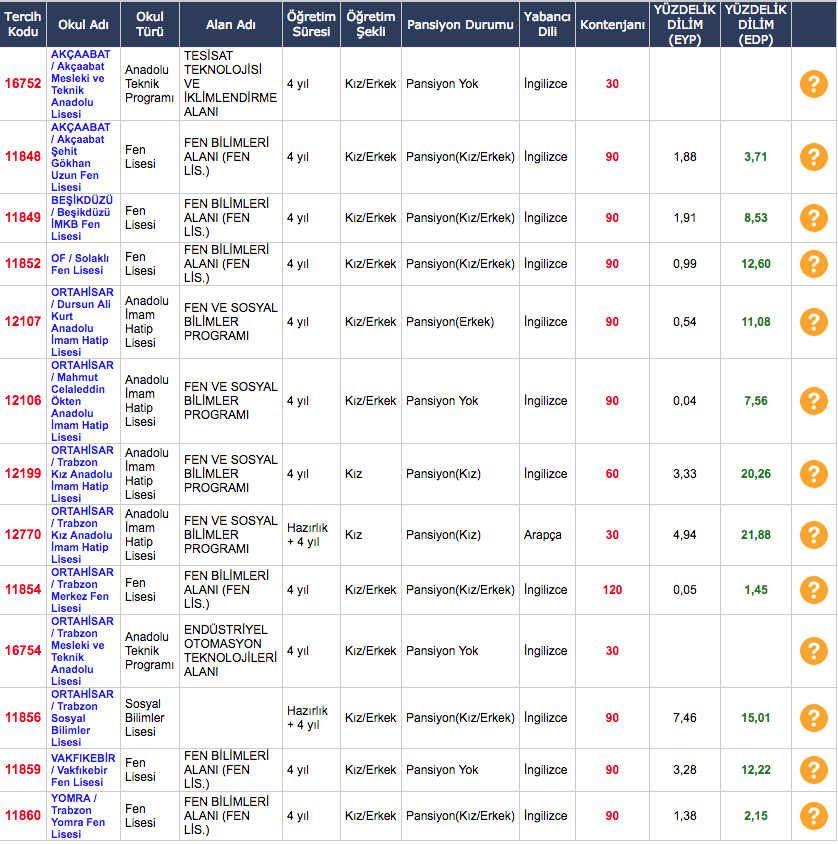Click help icon for Trabzon Merkez Fen Lisesi

point(813,590)
